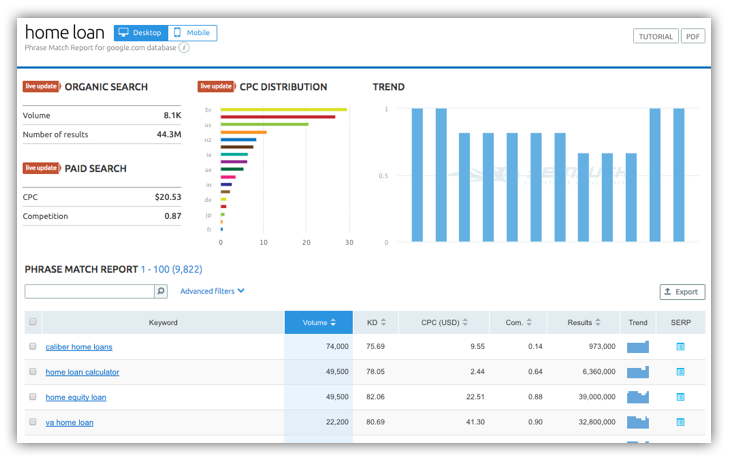This screenshot has width=729, height=460.
Task: Expand the Advanced filters dropdown
Action: 212,291
